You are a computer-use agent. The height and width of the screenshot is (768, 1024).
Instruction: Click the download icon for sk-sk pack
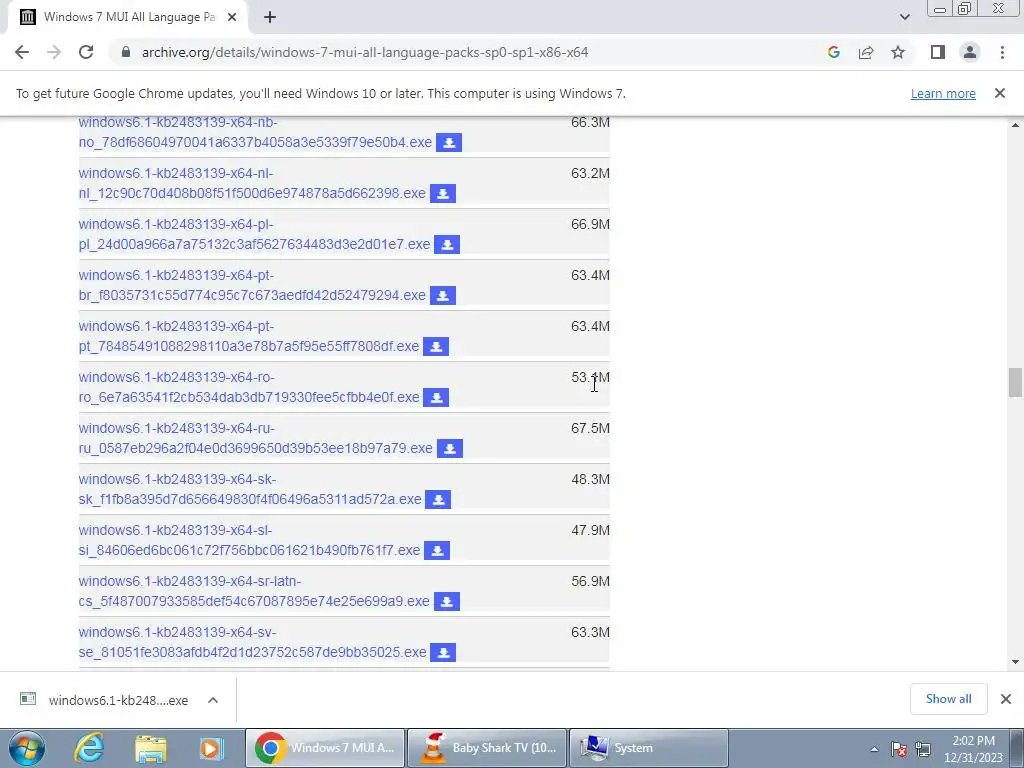[x=438, y=499]
